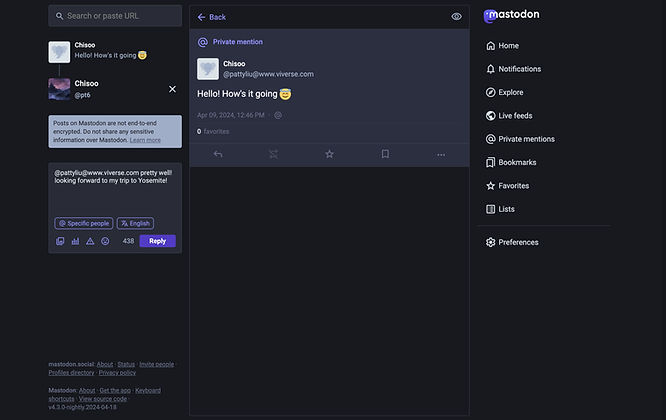Click the Bookmarks sidebar icon
The width and height of the screenshot is (666, 420).
pyautogui.click(x=491, y=163)
